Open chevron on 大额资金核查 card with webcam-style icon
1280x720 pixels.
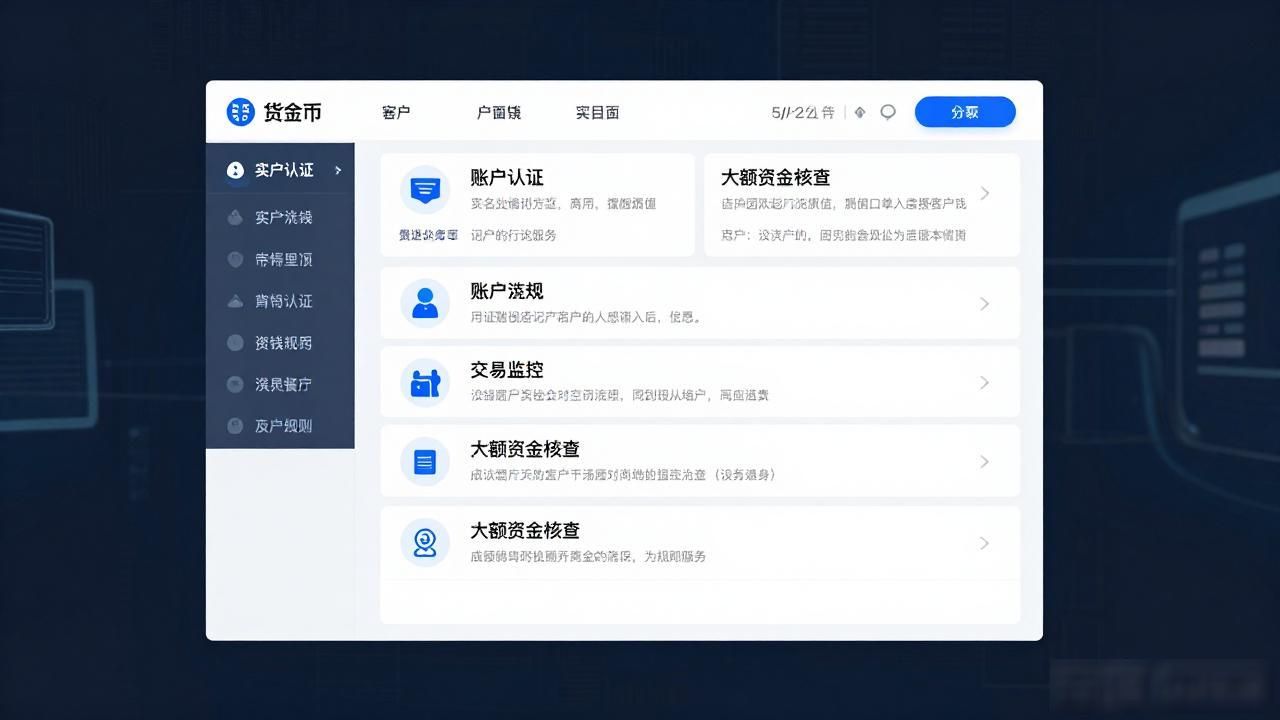[985, 543]
